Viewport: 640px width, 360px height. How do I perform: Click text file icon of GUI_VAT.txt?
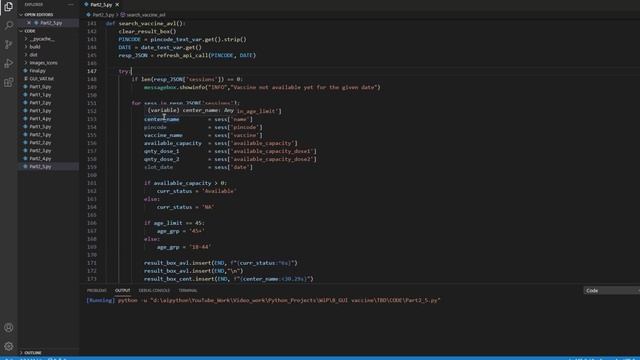click(25, 79)
